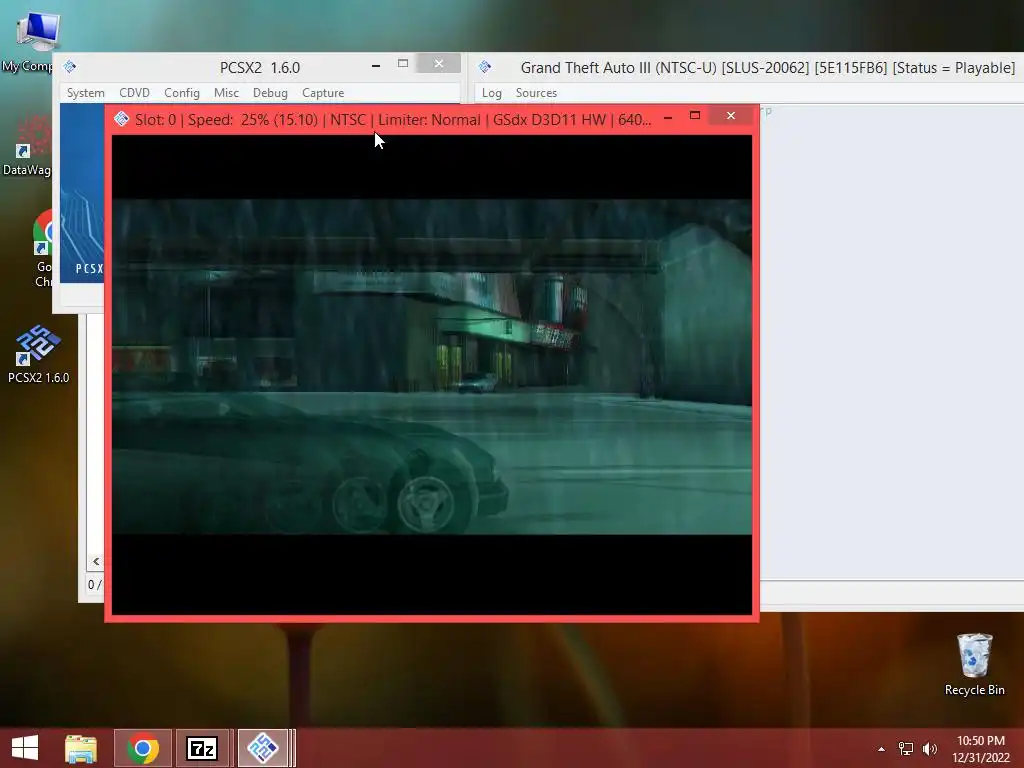Screen dimensions: 1024x768
Task: Select the PCSX2 1.6.0 desktop shortcut
Action: click(x=38, y=353)
